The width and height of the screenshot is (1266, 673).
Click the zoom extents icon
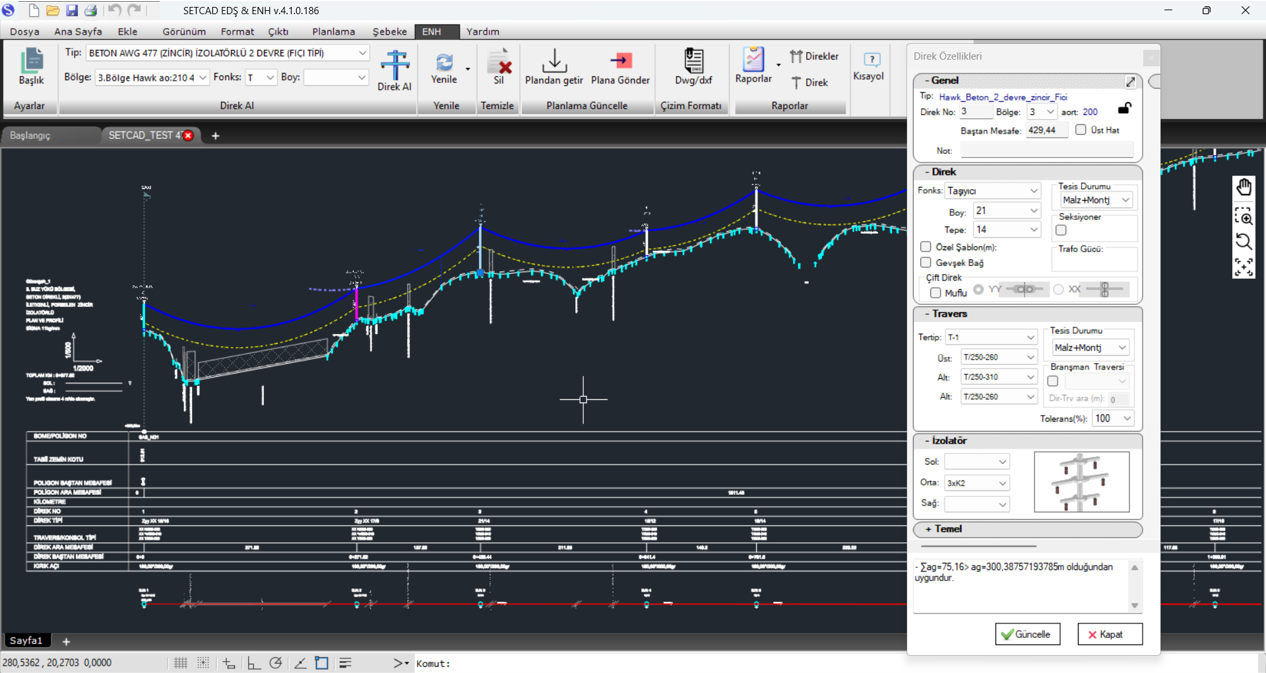(1244, 267)
